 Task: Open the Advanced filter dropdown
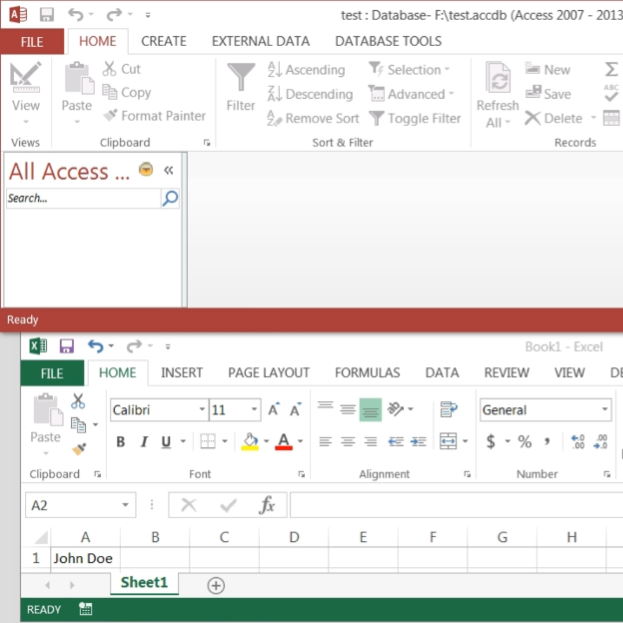coord(411,94)
